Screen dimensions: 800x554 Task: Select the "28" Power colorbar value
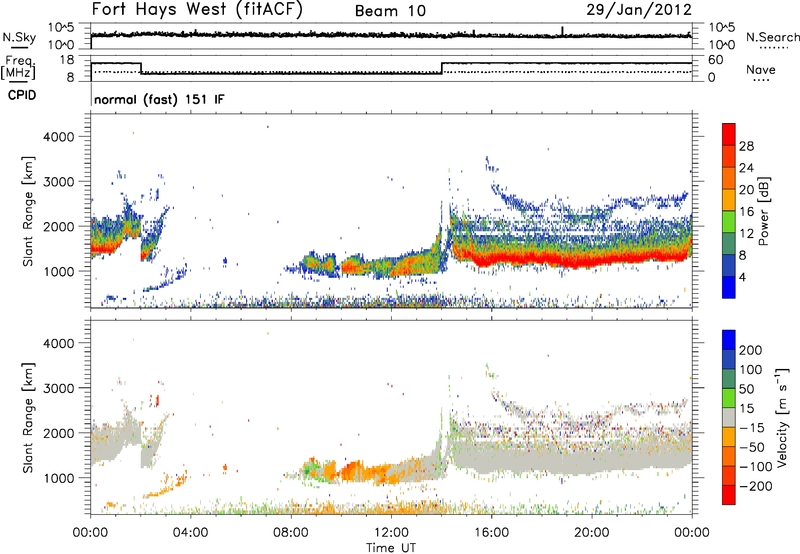point(746,146)
